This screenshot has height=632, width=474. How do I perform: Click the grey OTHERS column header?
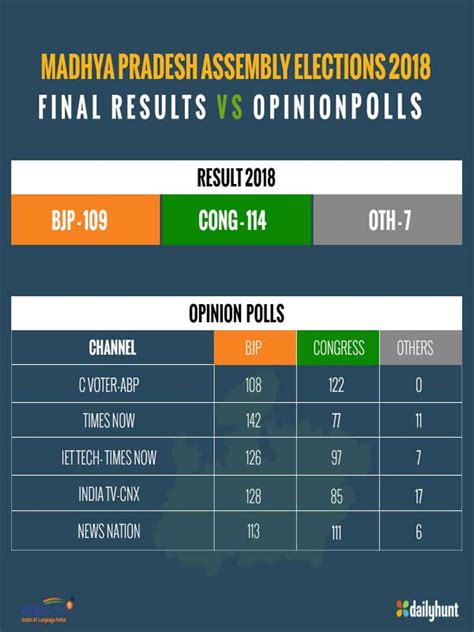pyautogui.click(x=421, y=348)
